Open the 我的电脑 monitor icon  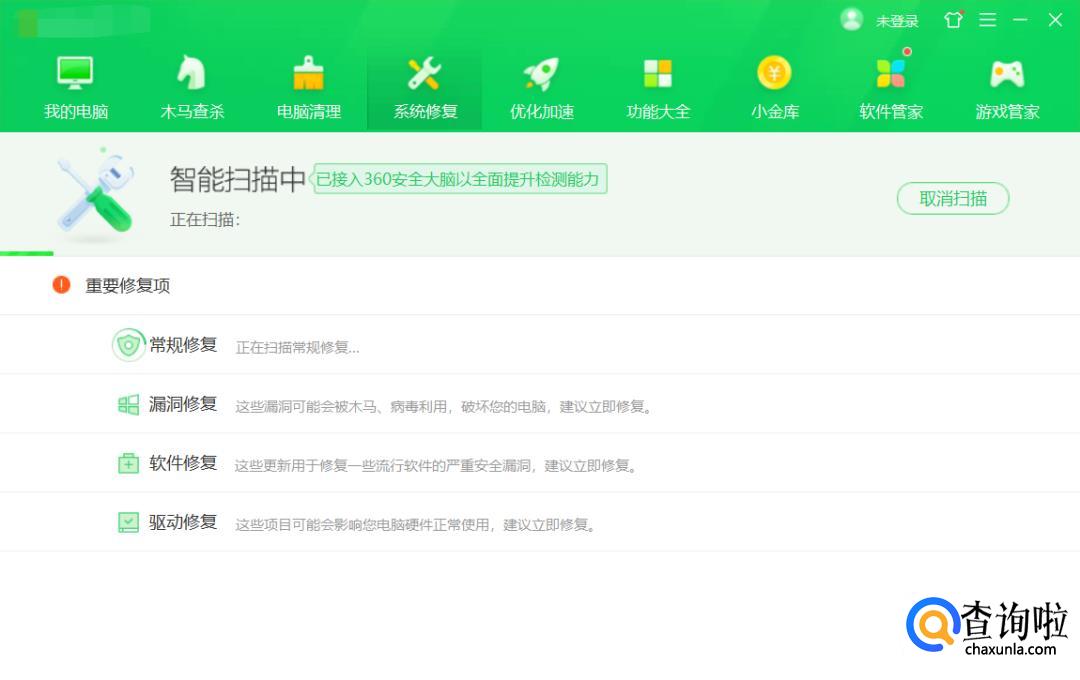click(75, 72)
